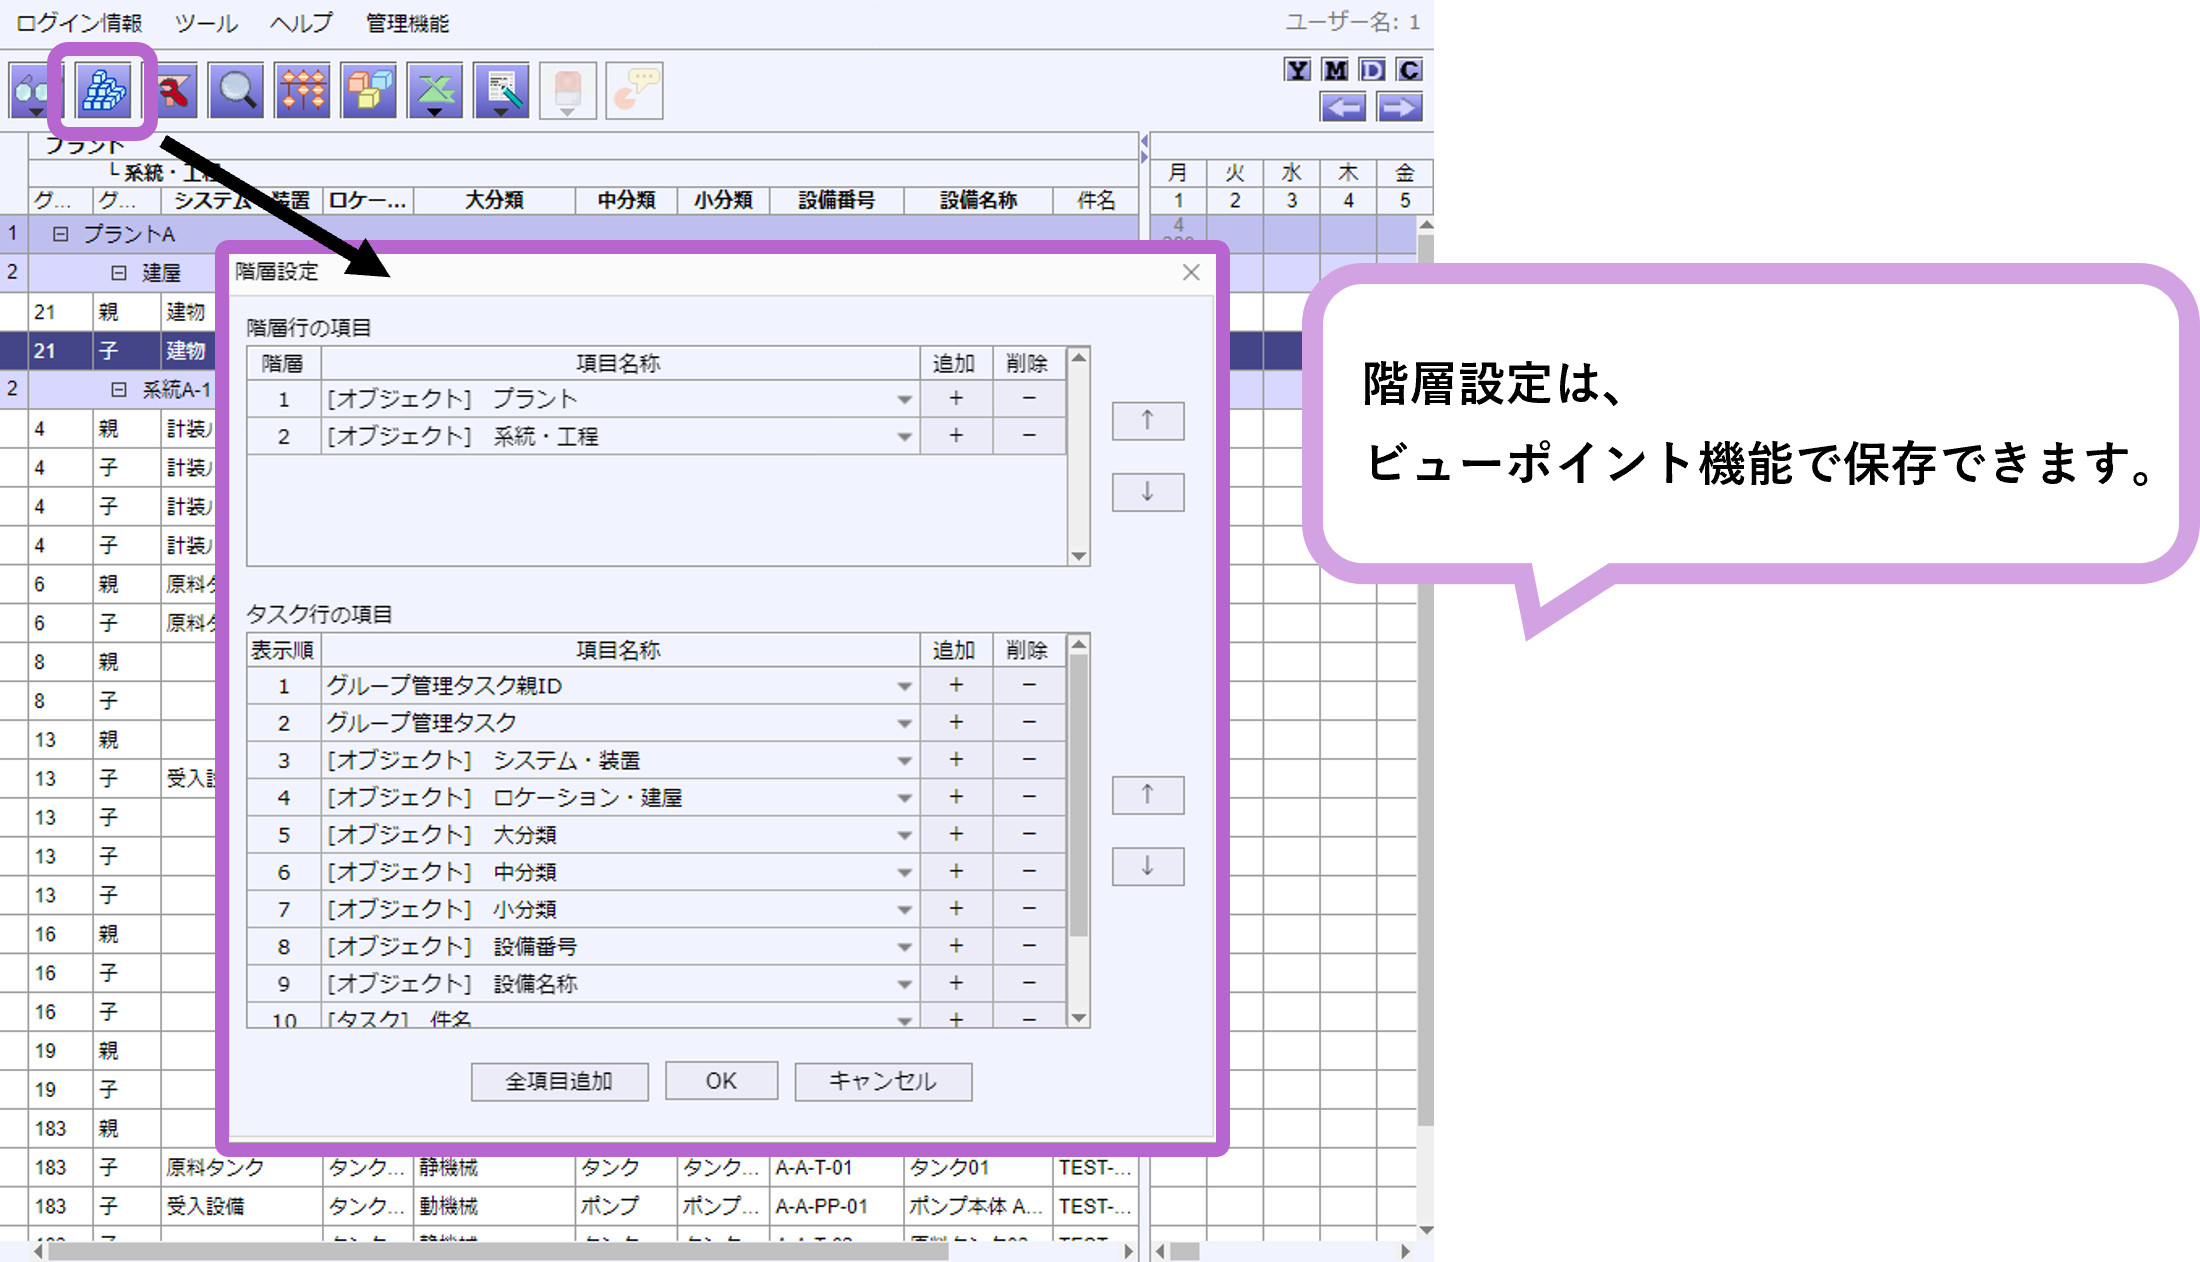This screenshot has height=1262, width=2200.
Task: Open dropdown for グループ管理タスク親ID
Action: [904, 686]
